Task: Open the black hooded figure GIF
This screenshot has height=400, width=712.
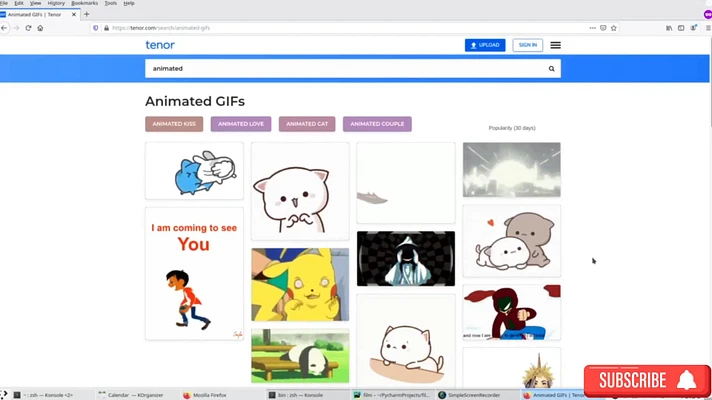Action: 405,259
